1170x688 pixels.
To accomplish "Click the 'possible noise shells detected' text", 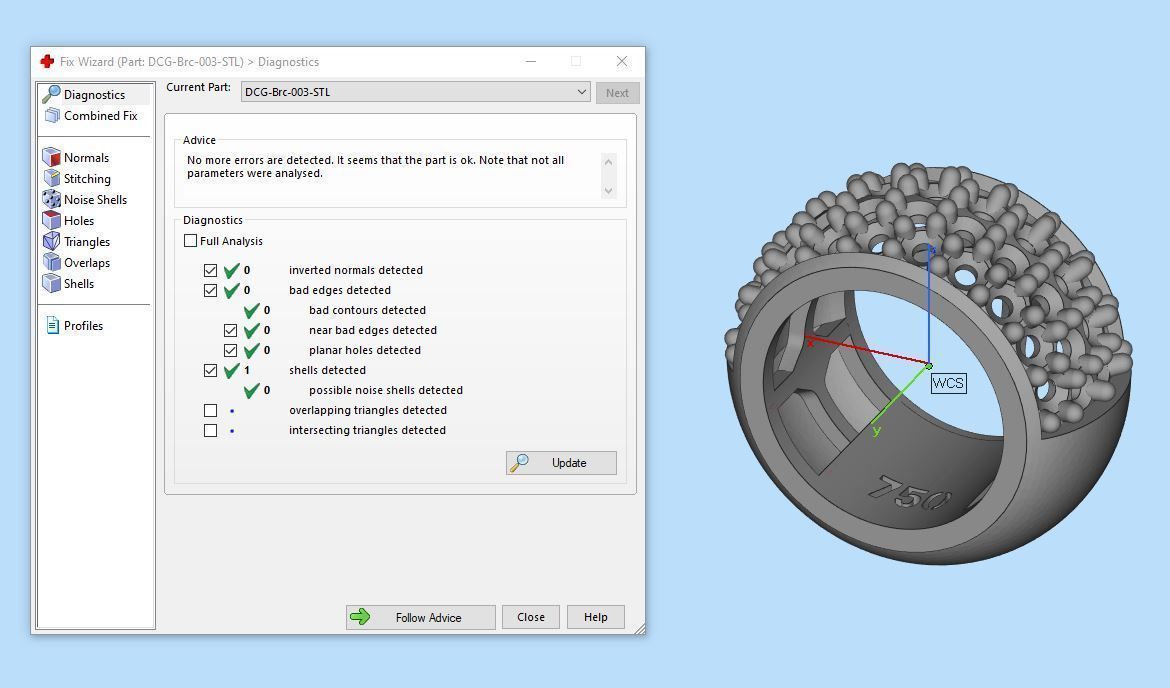I will (386, 390).
